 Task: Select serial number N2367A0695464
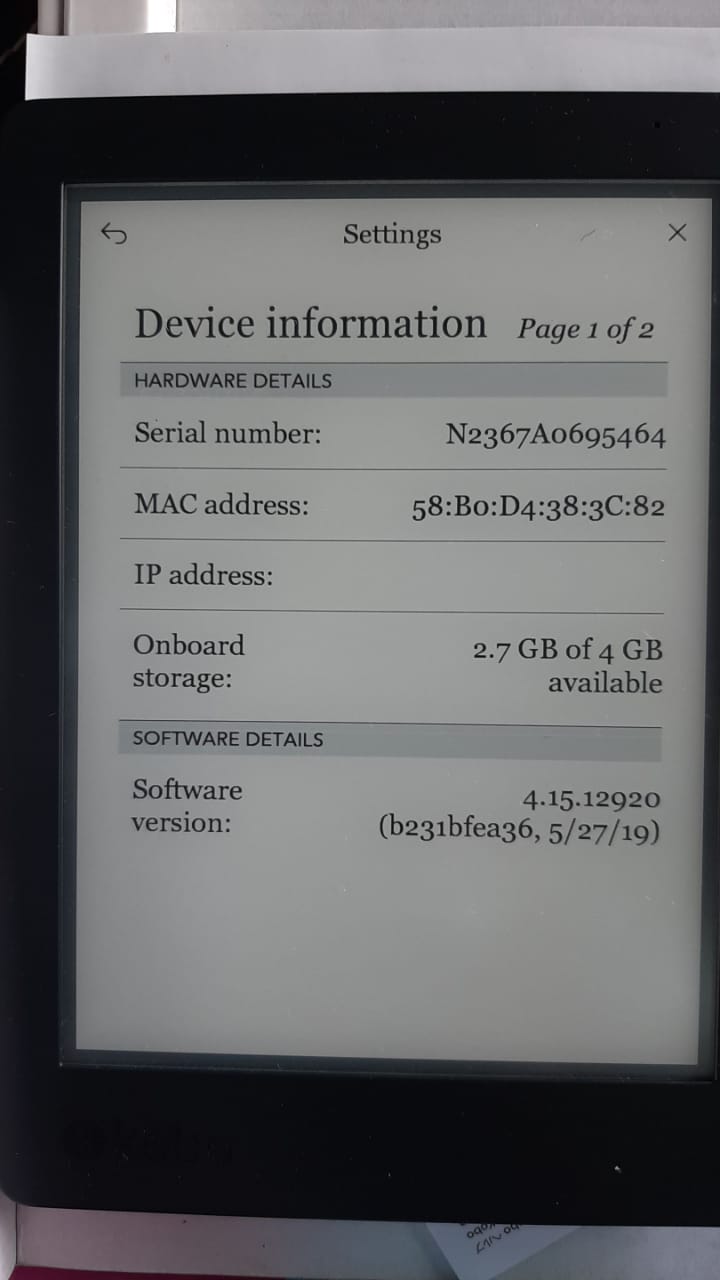556,436
